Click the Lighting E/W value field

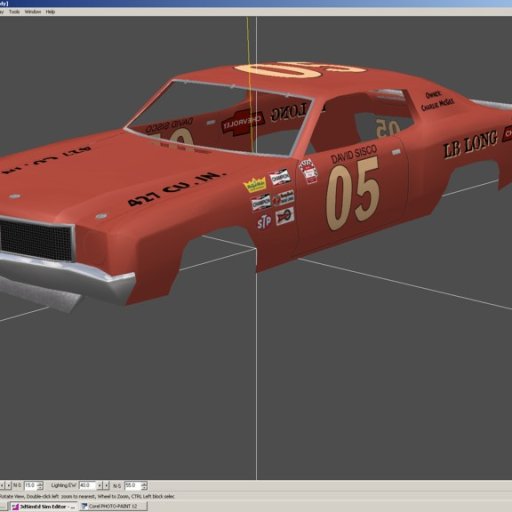click(x=87, y=485)
